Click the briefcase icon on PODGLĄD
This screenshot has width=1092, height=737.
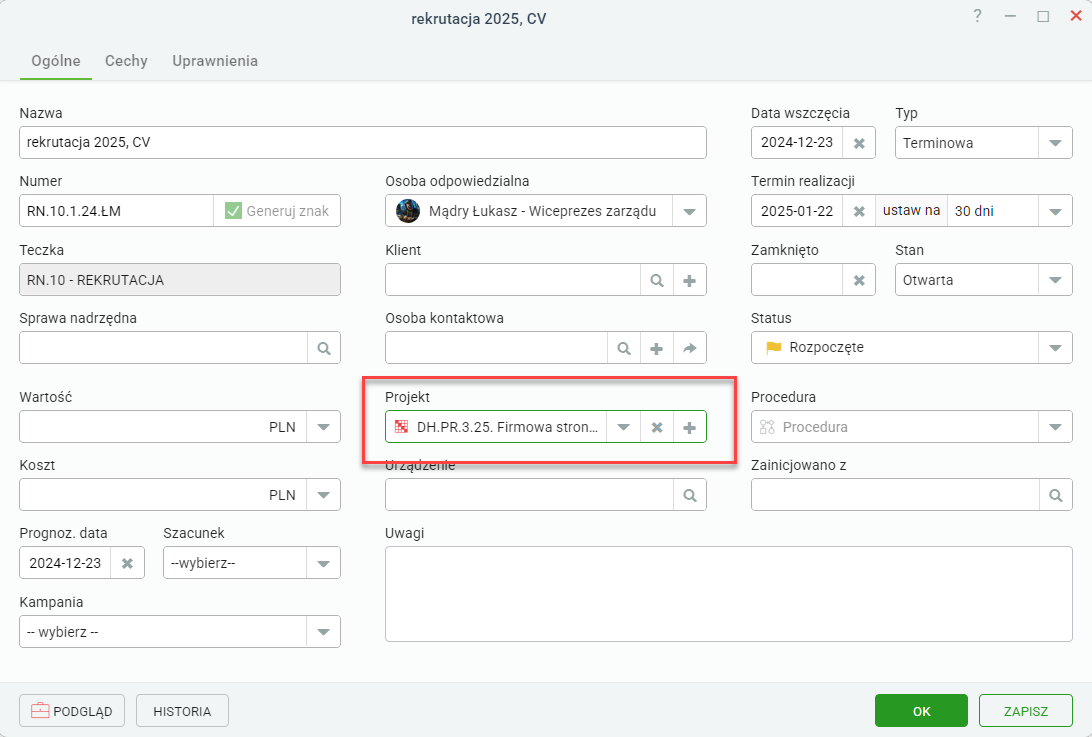tap(40, 711)
